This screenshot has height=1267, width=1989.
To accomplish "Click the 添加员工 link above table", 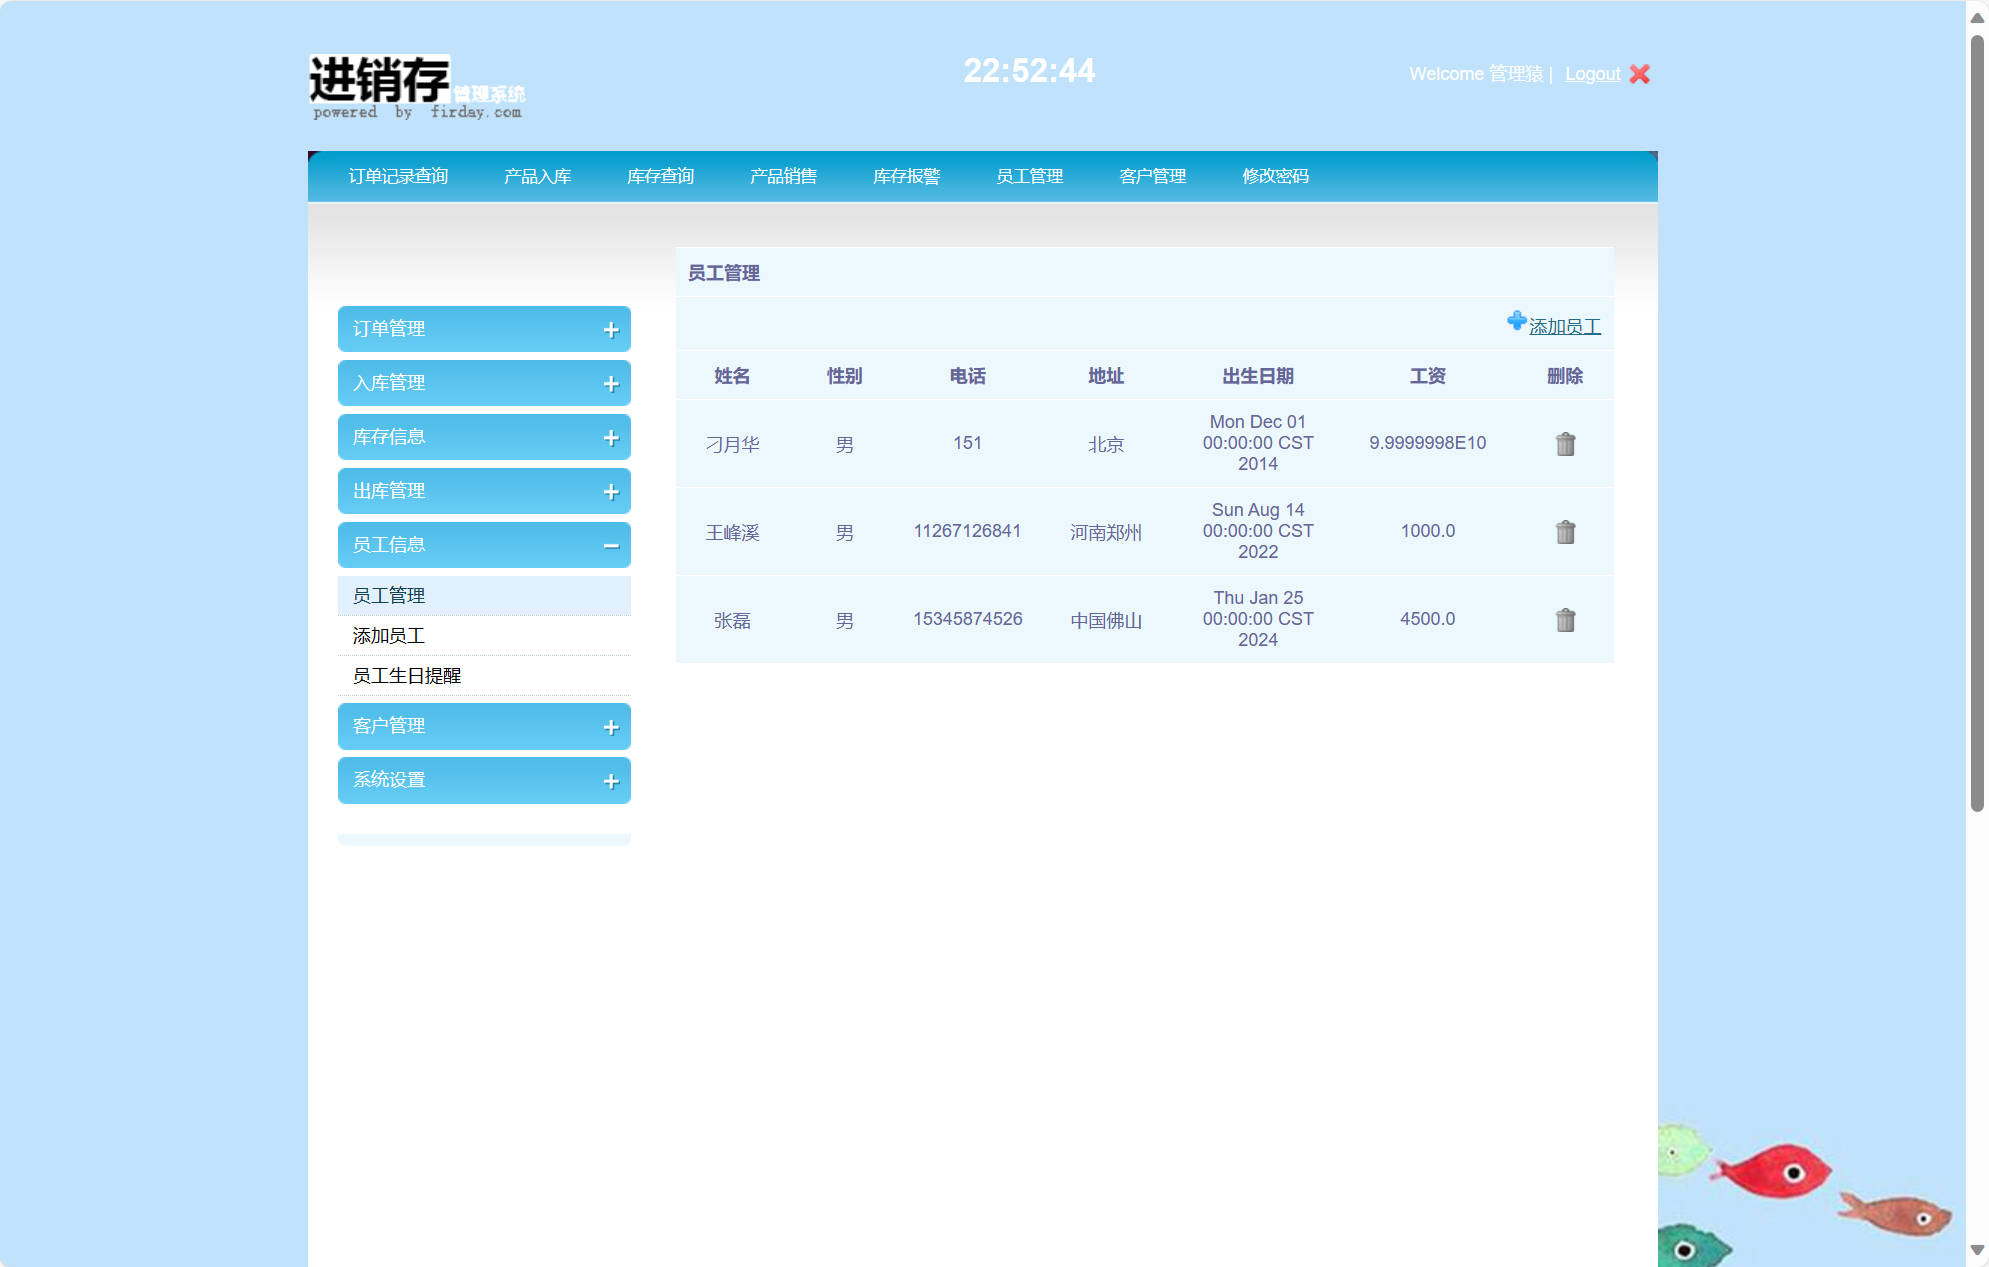I will (x=1564, y=327).
